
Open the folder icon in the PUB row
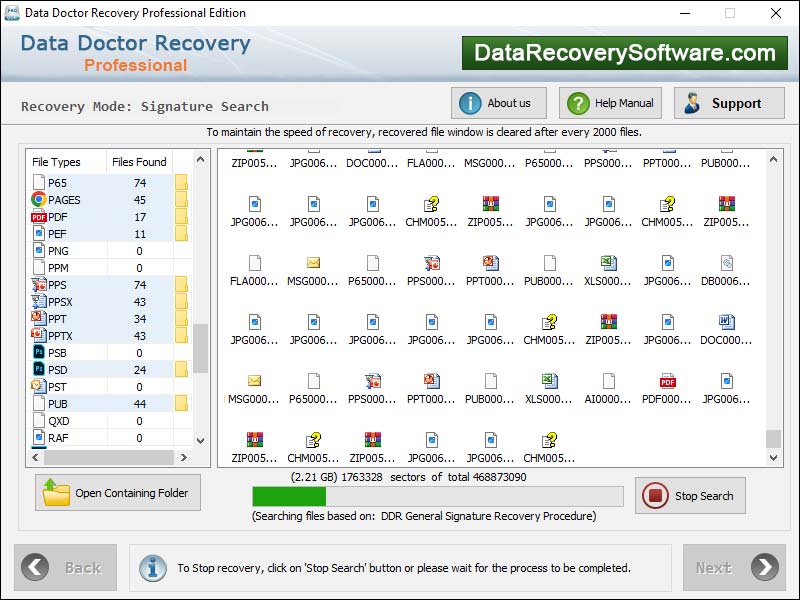point(181,403)
